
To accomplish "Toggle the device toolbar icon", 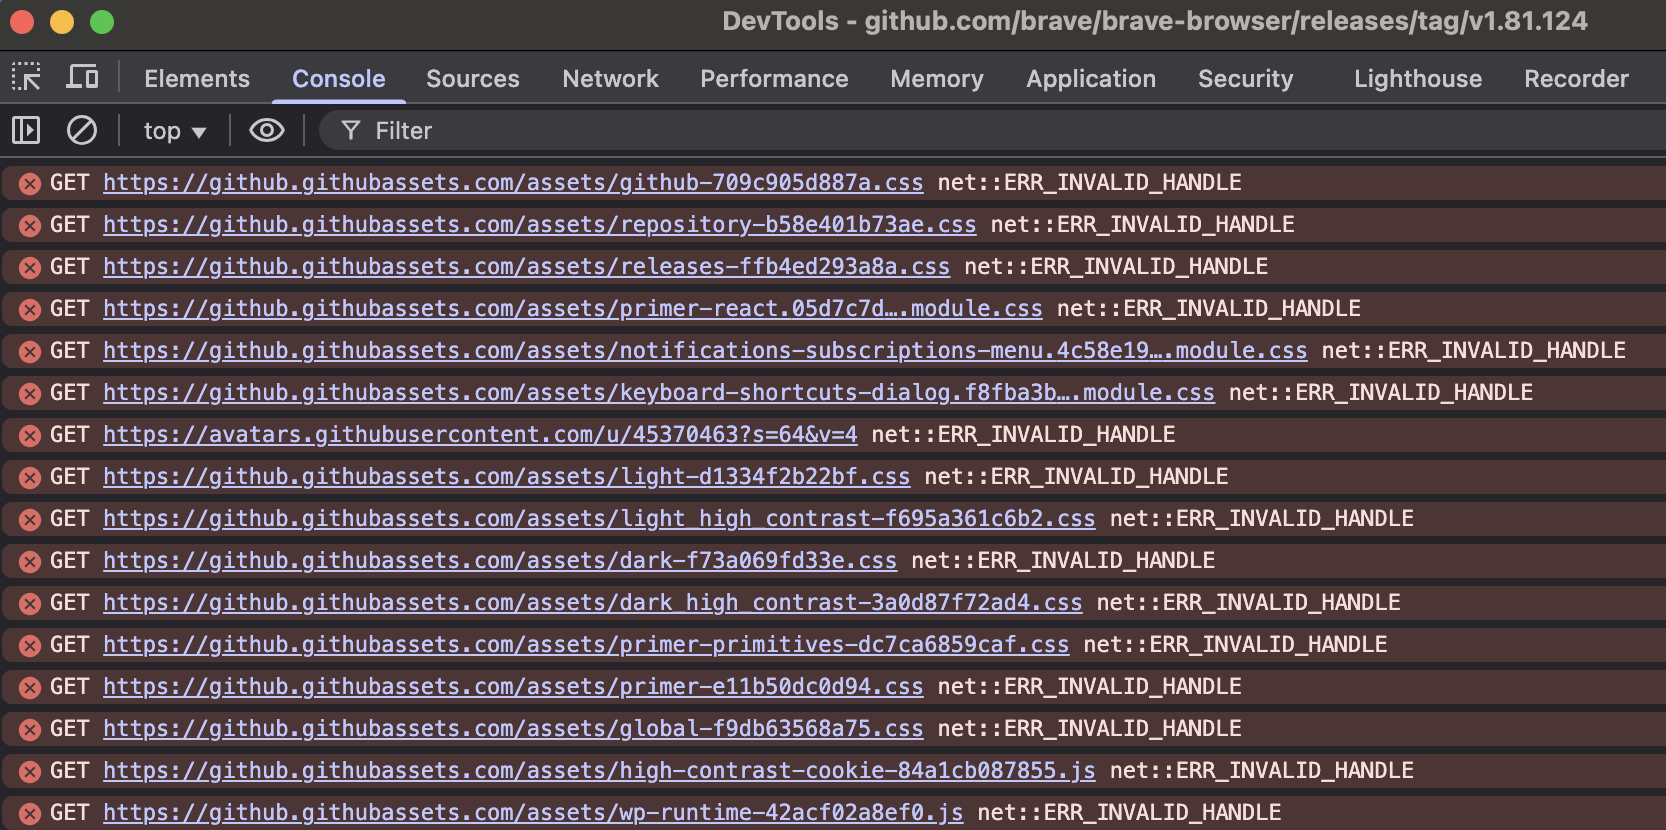I will click(x=82, y=77).
